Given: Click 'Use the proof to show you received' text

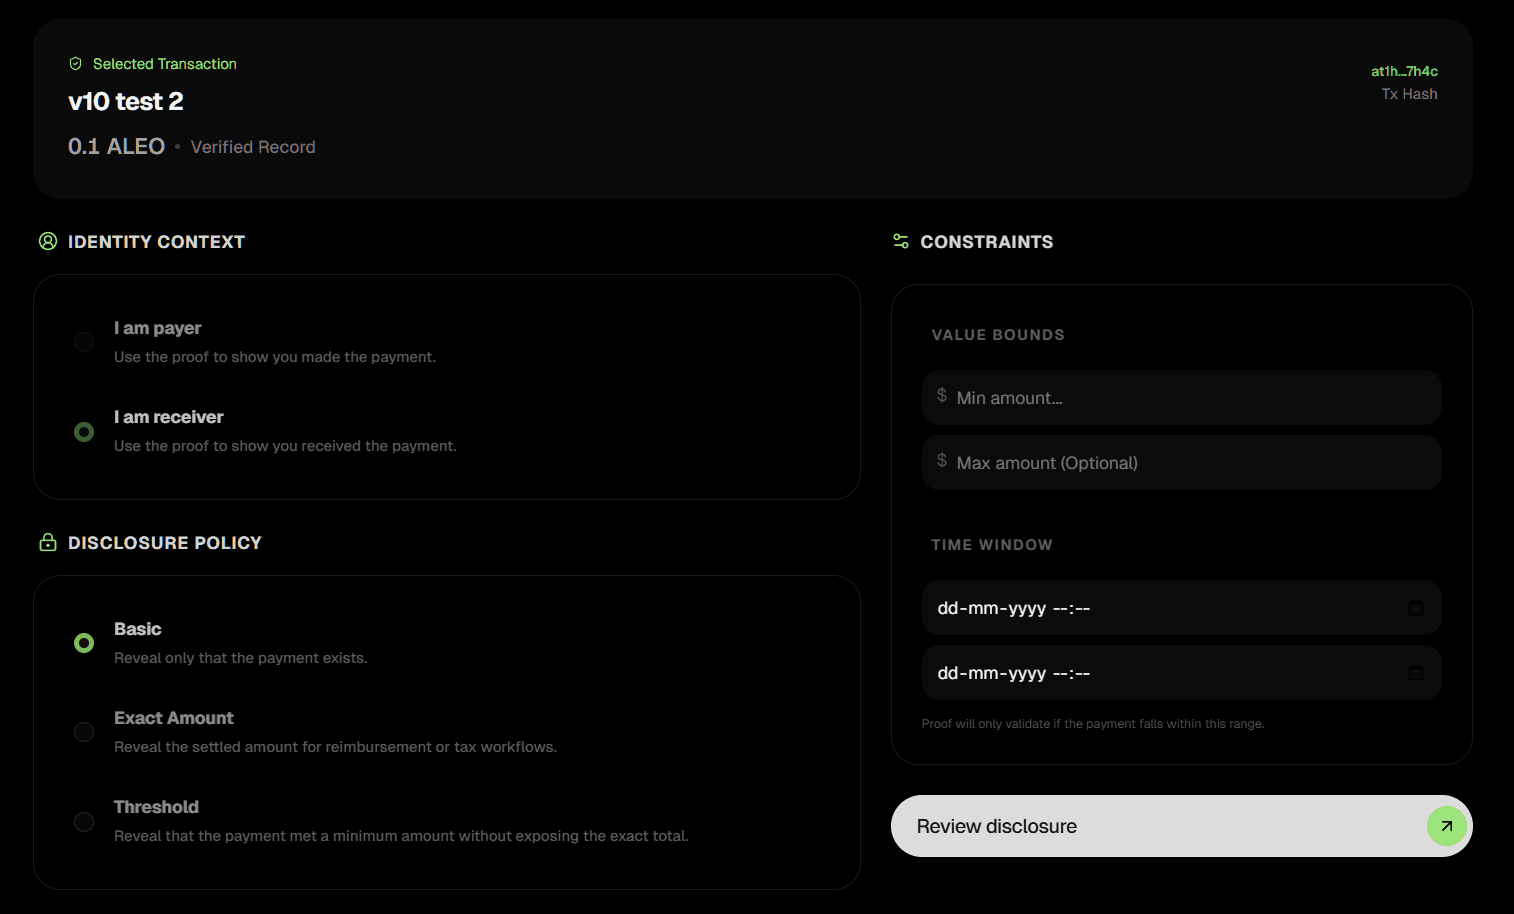Looking at the screenshot, I should pos(285,446).
